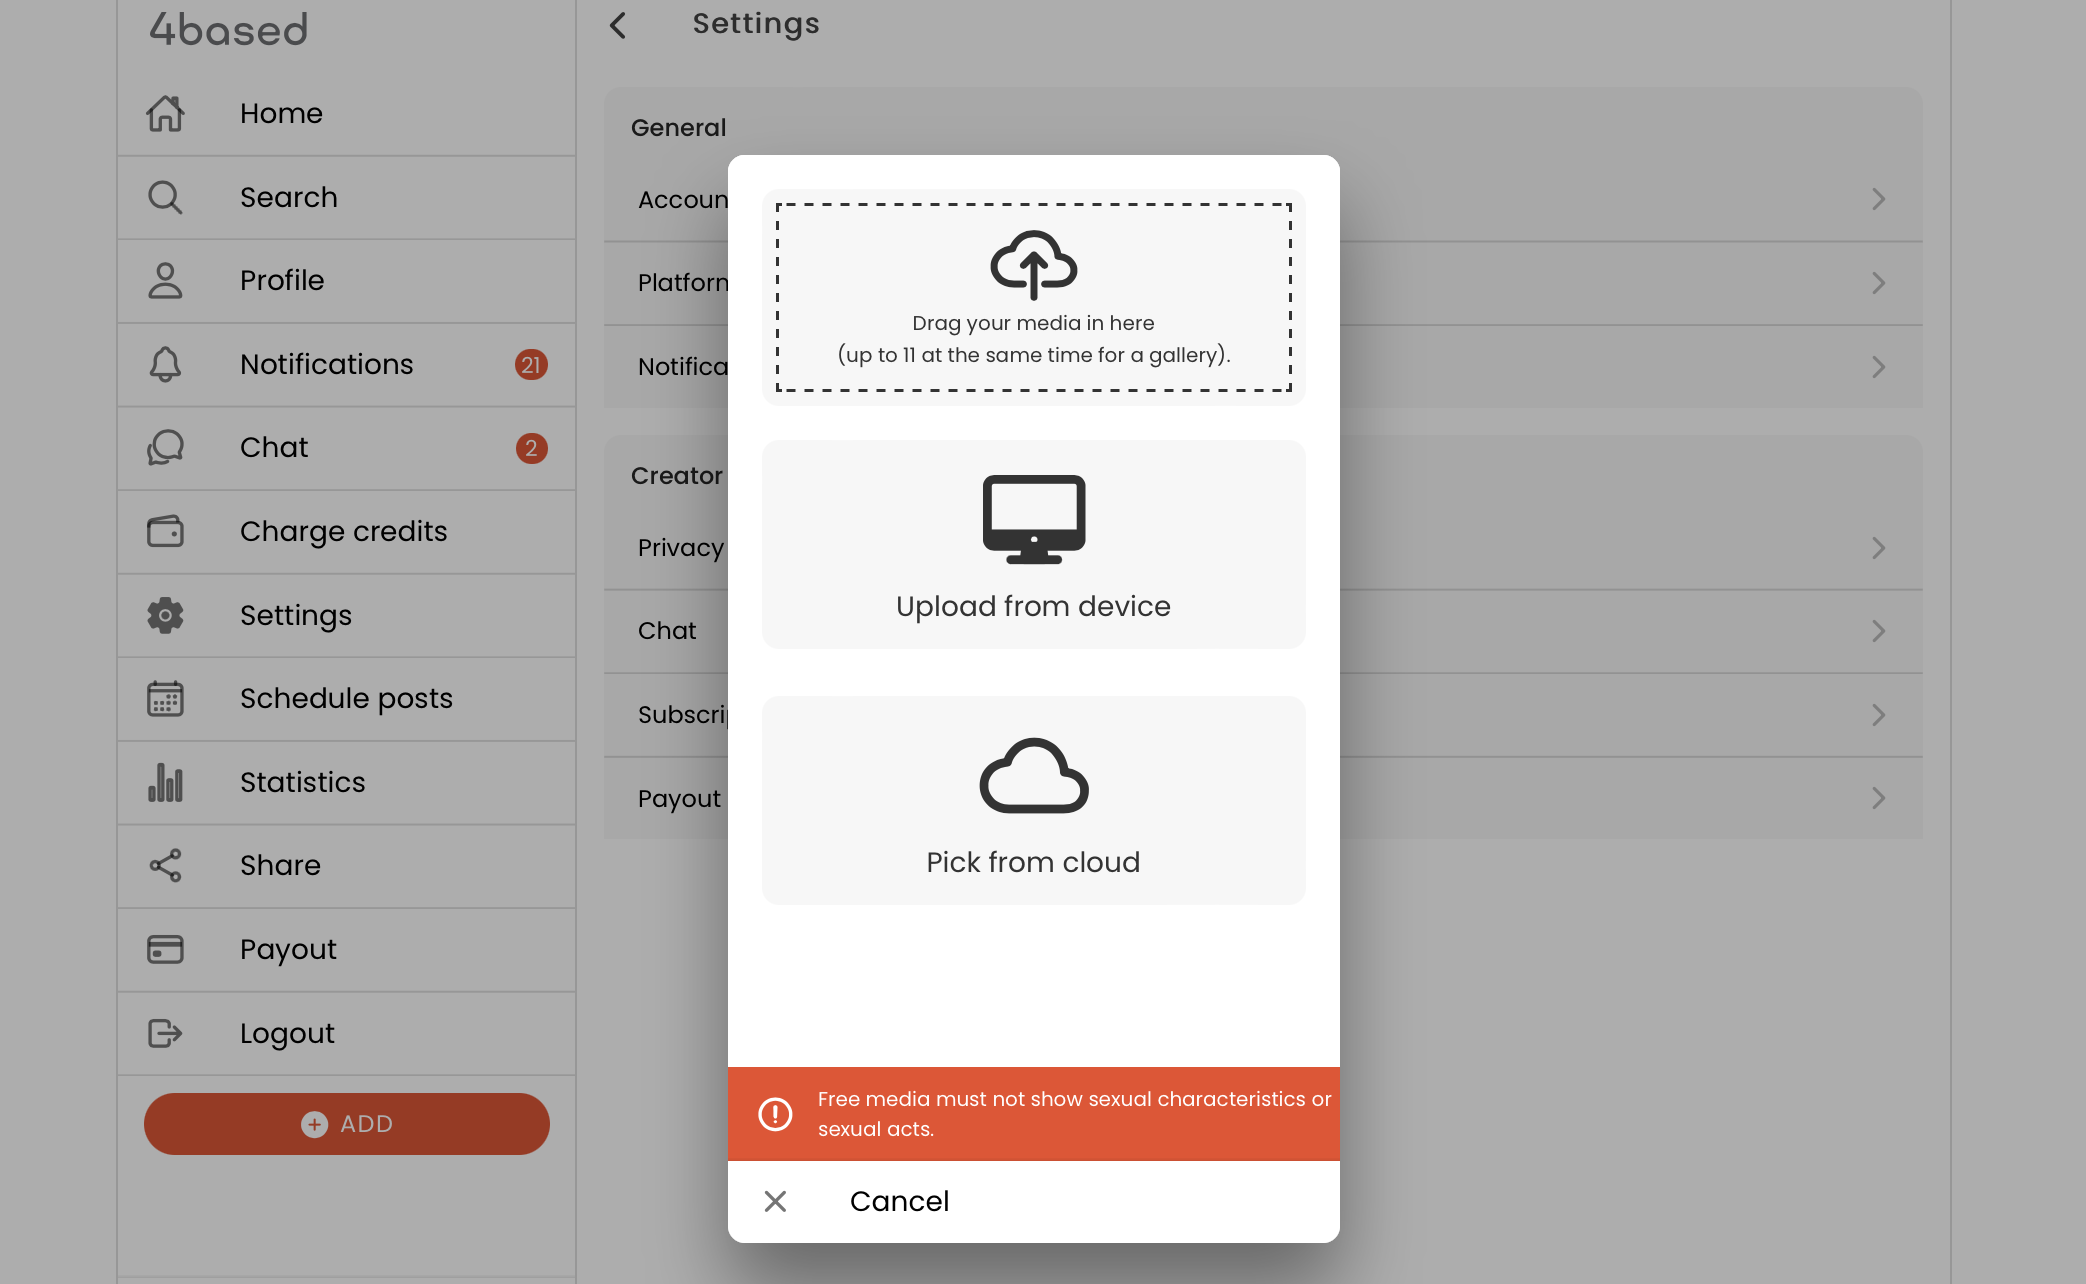Open Profile from sidebar menu

[282, 280]
